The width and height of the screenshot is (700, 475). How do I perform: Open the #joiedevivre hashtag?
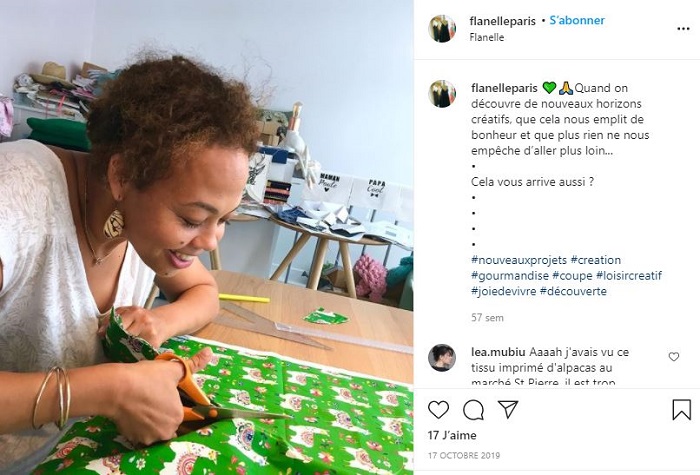click(x=502, y=291)
